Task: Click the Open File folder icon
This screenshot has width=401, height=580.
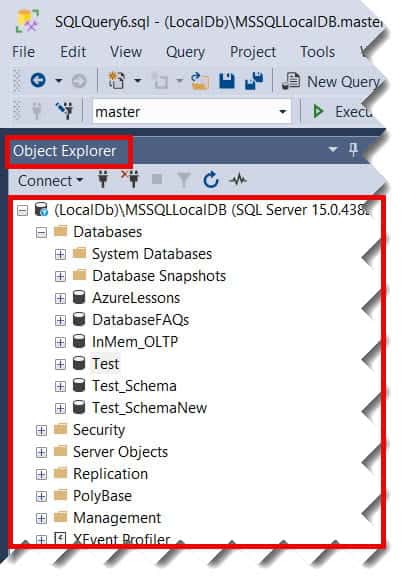Action: pyautogui.click(x=200, y=81)
